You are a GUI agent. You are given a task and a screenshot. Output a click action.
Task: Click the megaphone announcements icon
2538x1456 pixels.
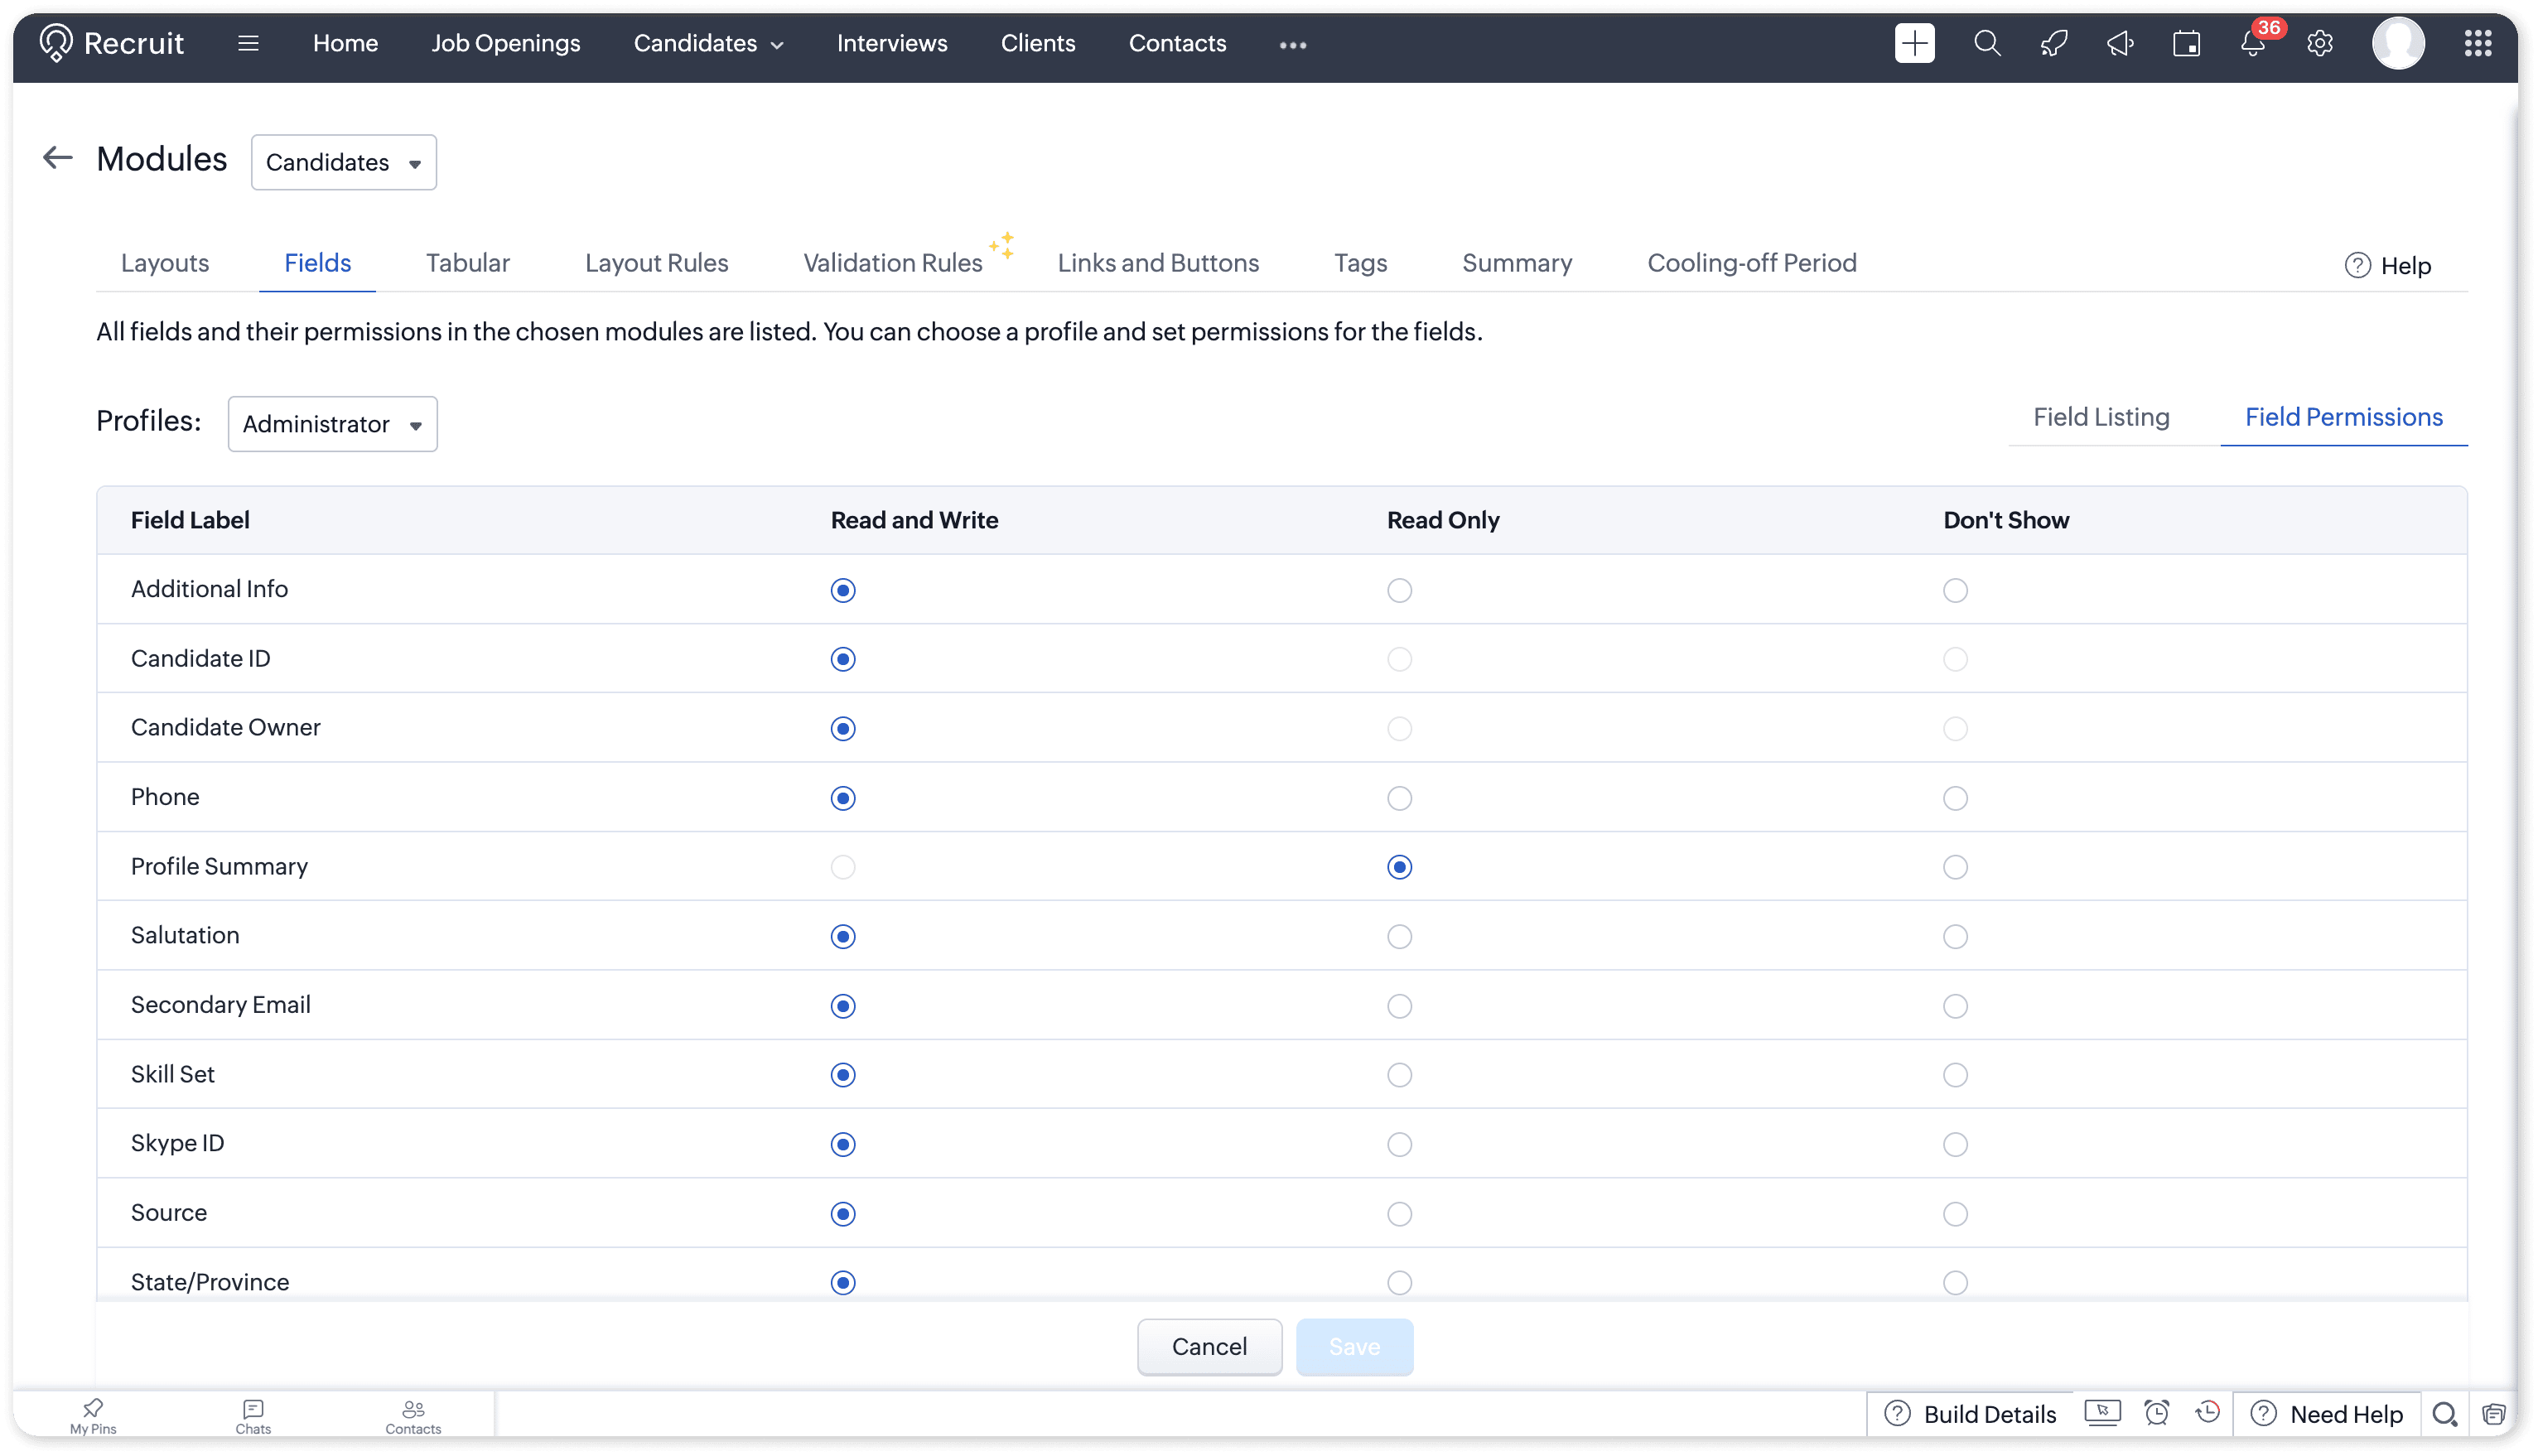pyautogui.click(x=2120, y=44)
